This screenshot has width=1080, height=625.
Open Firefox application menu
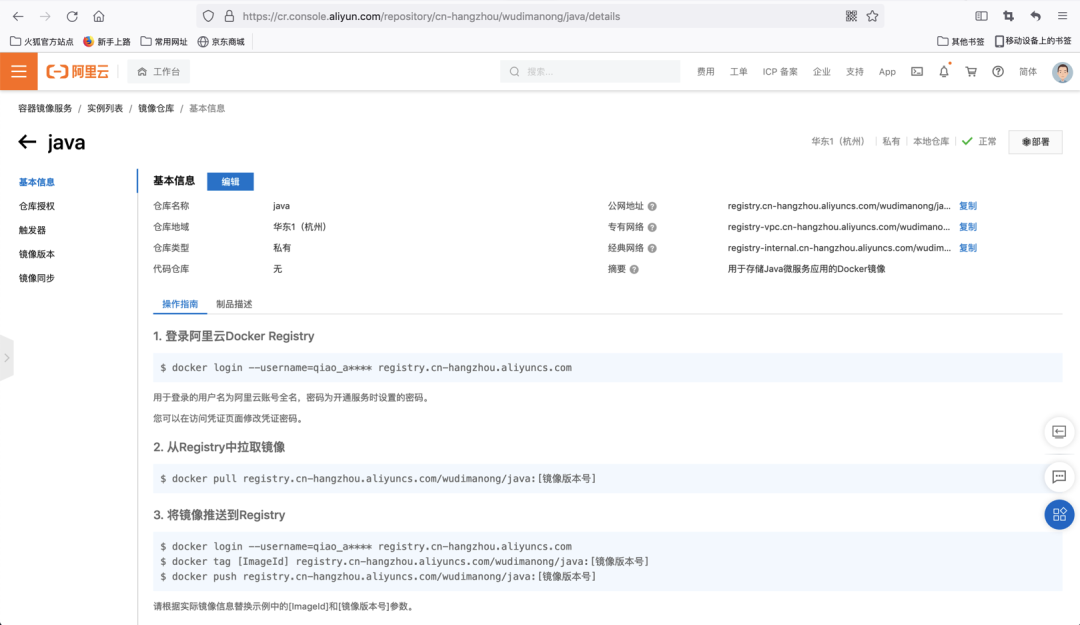pos(1063,16)
